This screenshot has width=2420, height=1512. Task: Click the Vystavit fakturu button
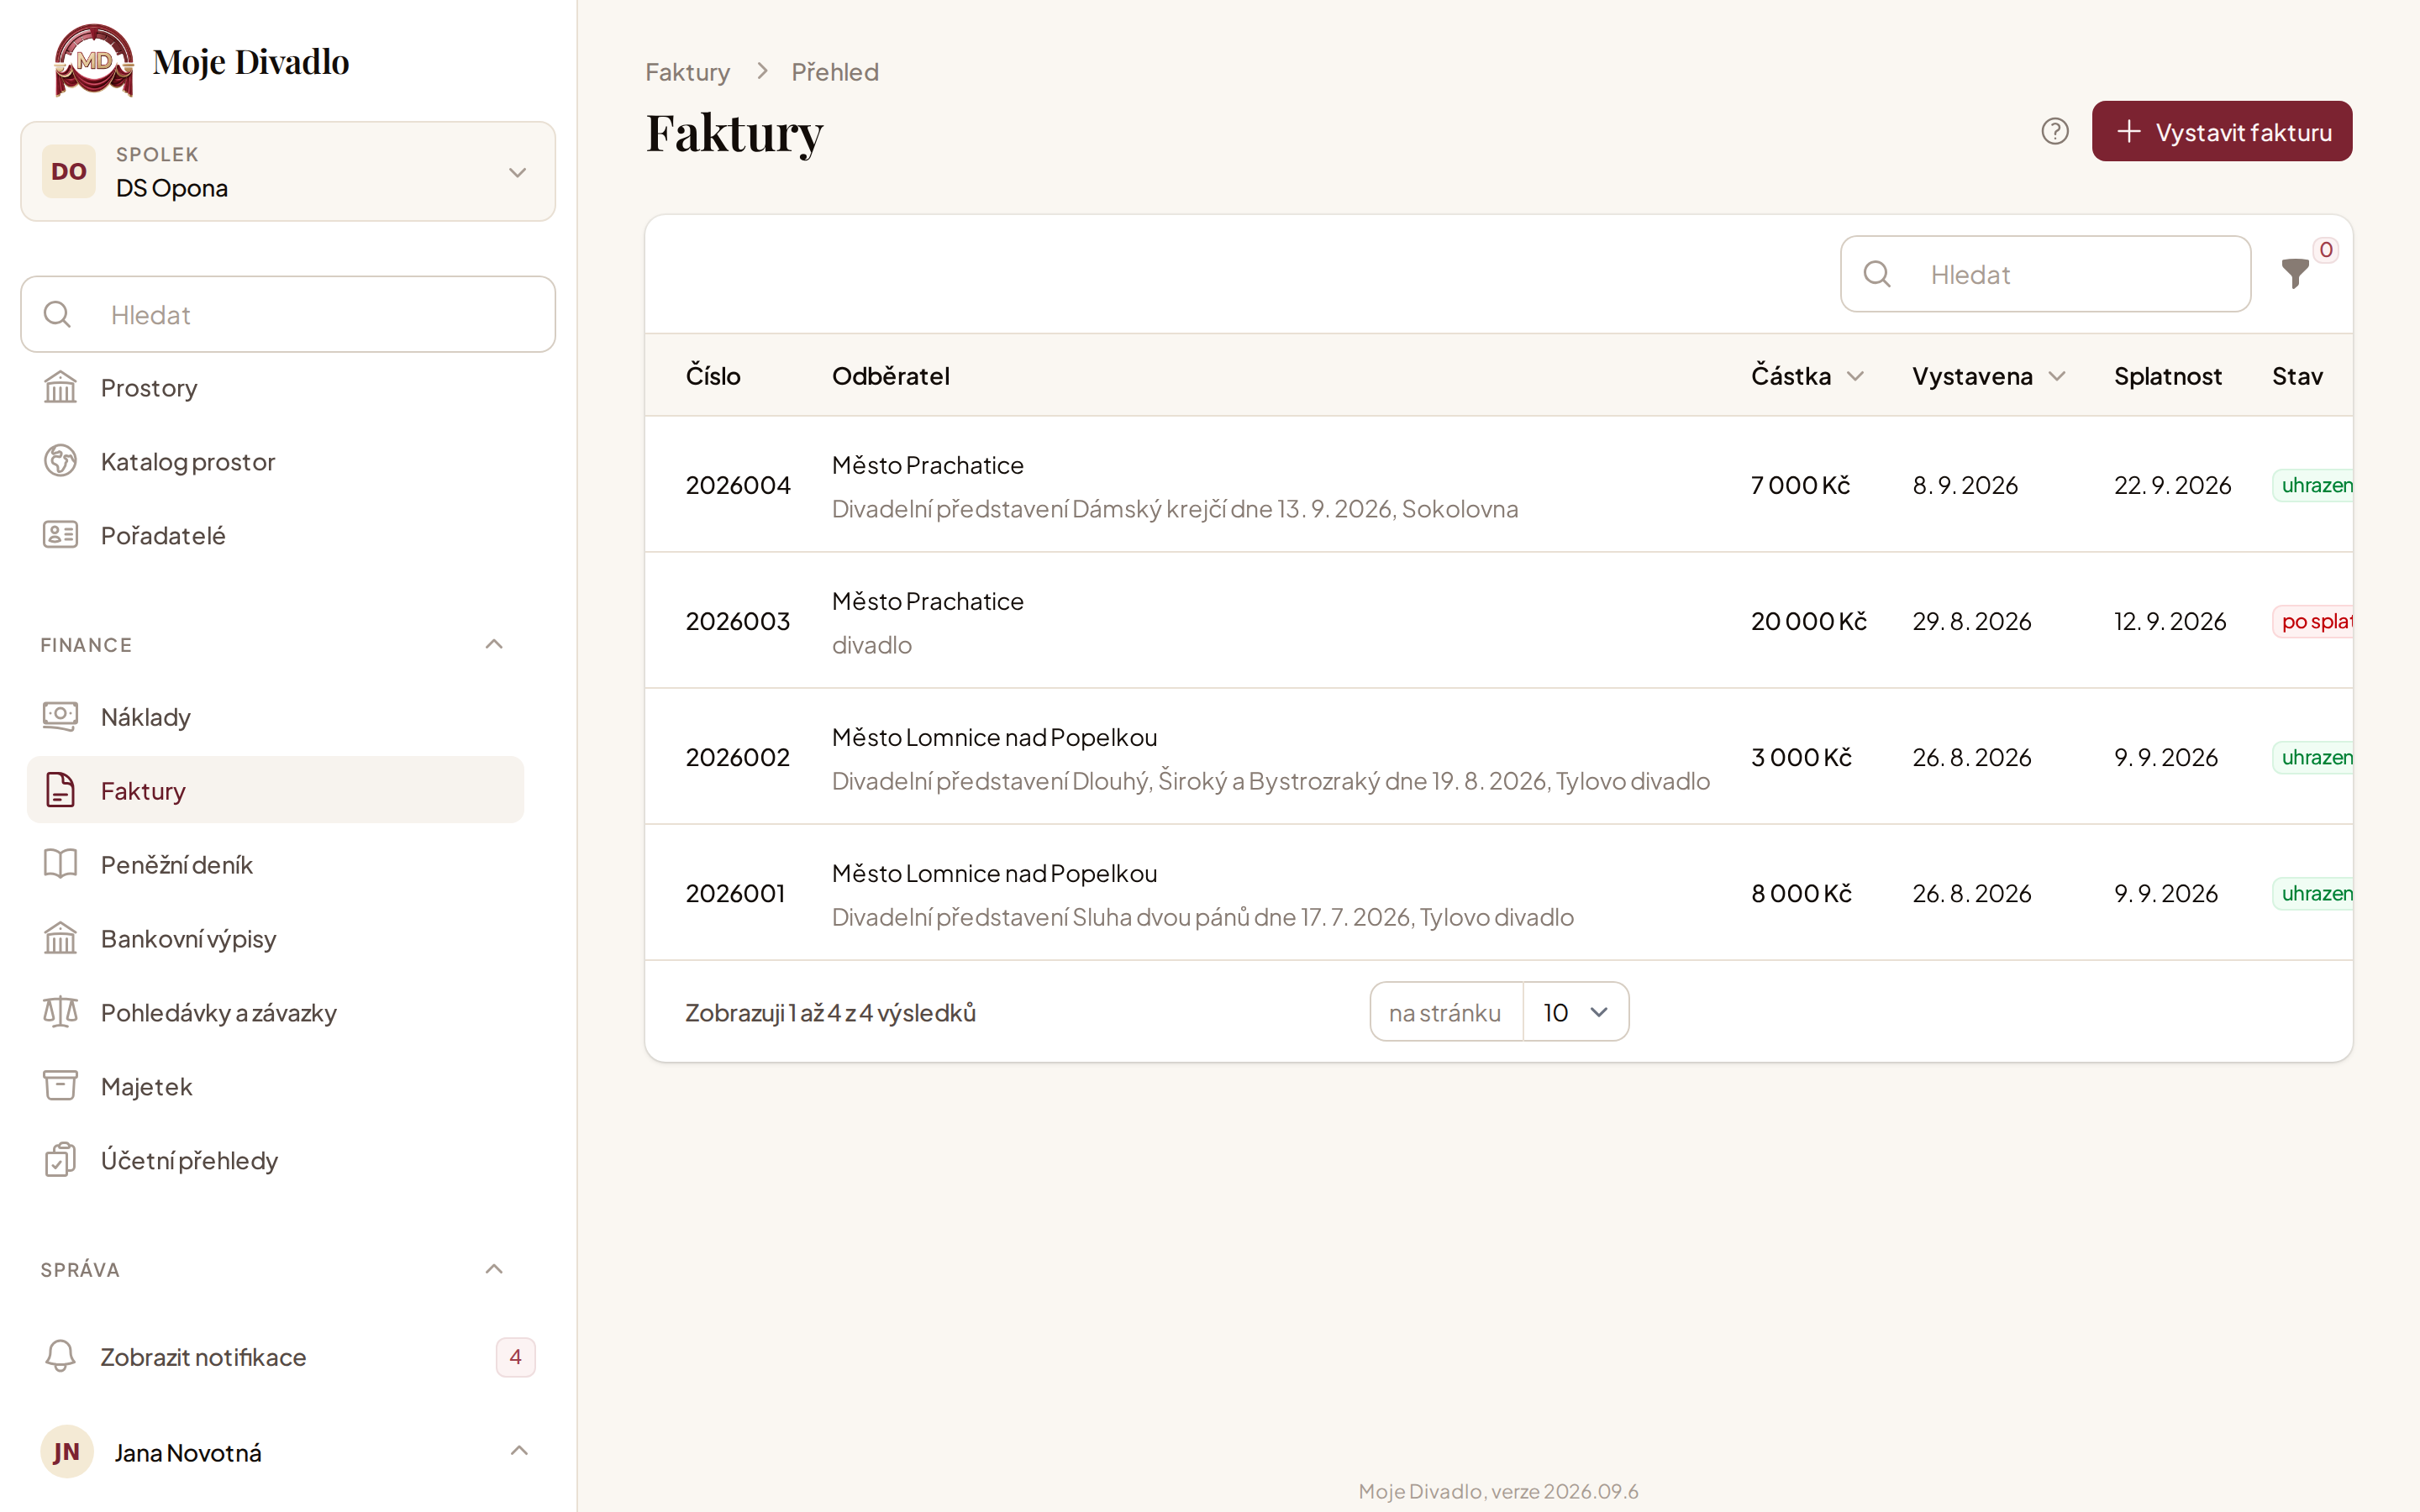[2222, 131]
